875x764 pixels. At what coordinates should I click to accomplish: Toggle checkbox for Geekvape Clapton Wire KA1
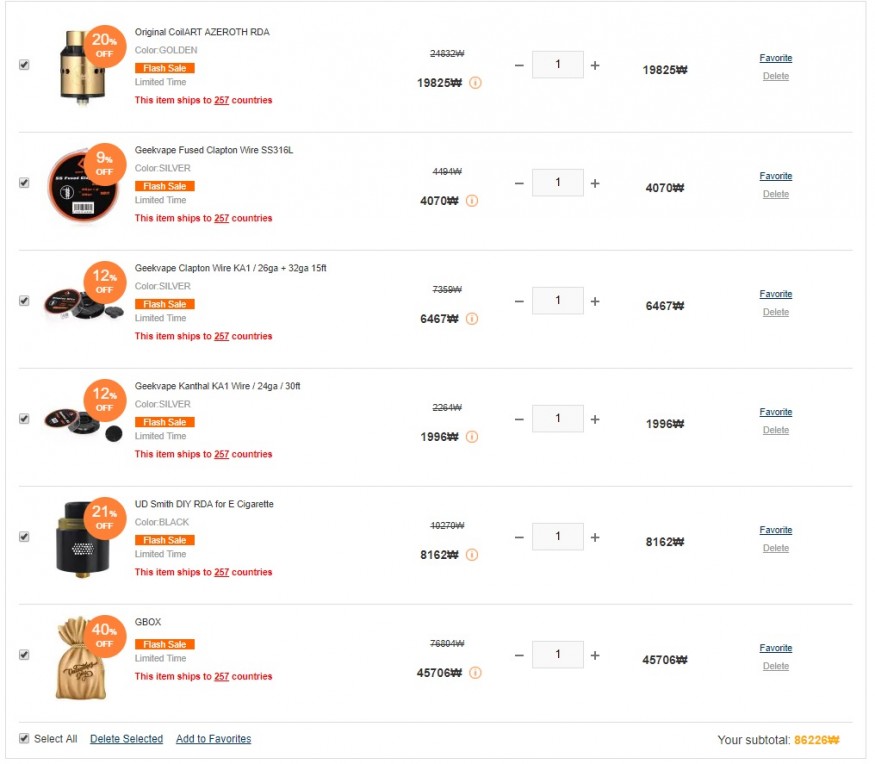tap(24, 301)
